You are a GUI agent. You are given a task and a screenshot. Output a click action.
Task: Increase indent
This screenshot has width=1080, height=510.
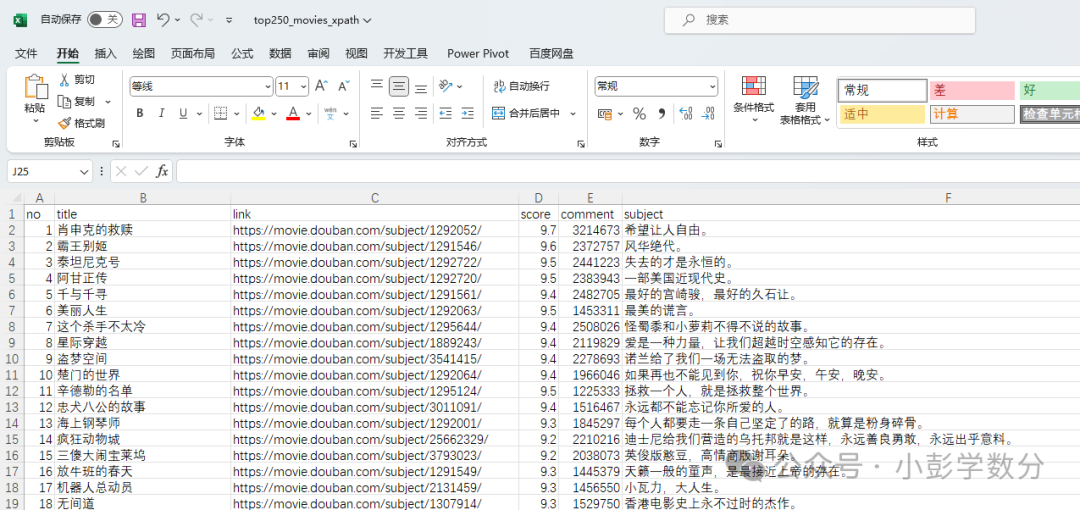pos(468,113)
